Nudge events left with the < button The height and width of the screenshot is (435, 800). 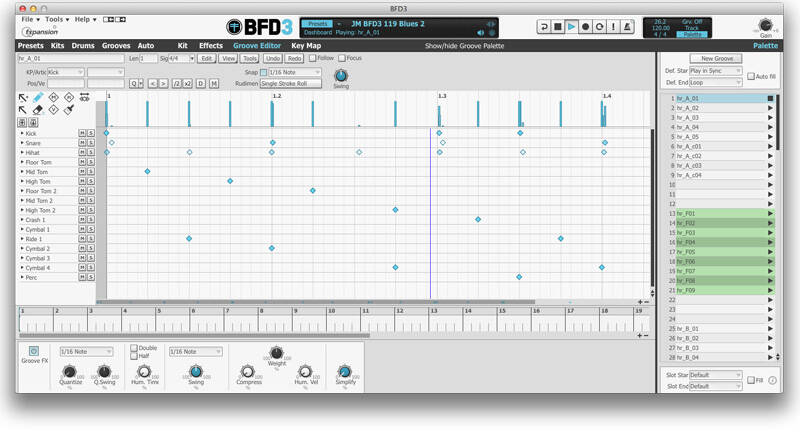point(153,83)
